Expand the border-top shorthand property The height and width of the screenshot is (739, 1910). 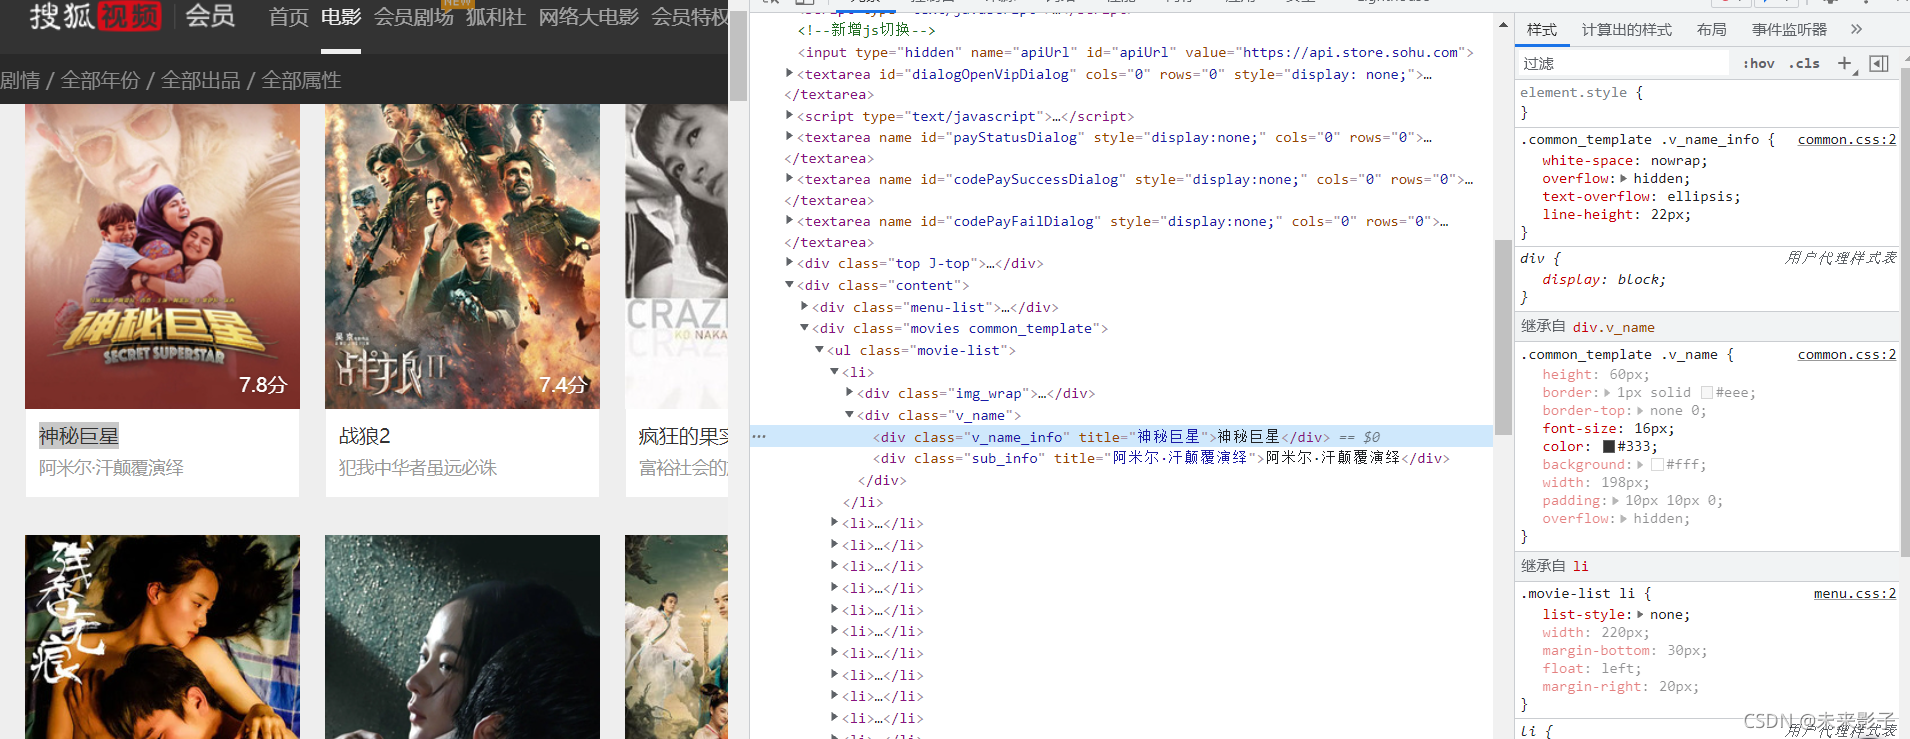click(1640, 411)
